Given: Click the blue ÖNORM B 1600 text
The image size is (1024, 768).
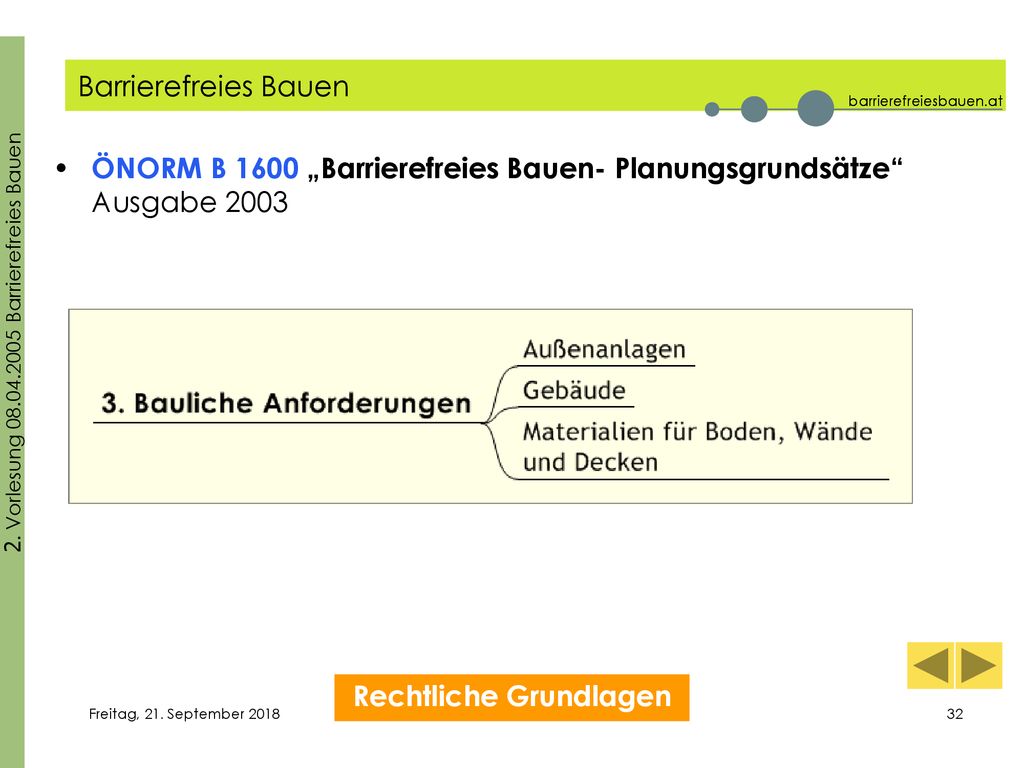Looking at the screenshot, I should tap(195, 168).
